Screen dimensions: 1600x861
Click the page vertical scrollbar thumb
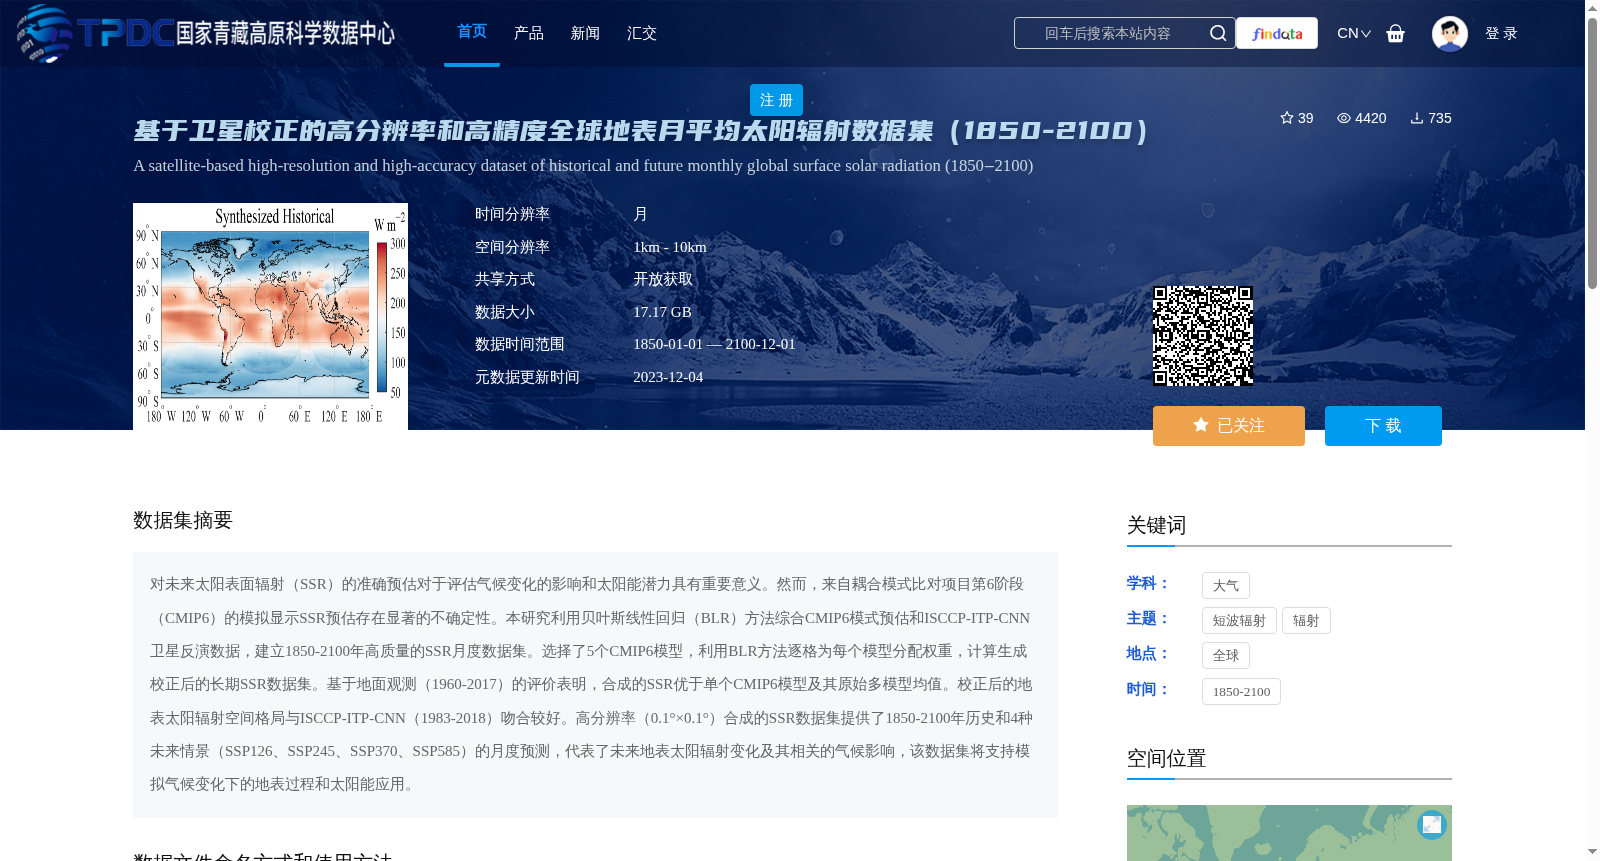pyautogui.click(x=1592, y=153)
